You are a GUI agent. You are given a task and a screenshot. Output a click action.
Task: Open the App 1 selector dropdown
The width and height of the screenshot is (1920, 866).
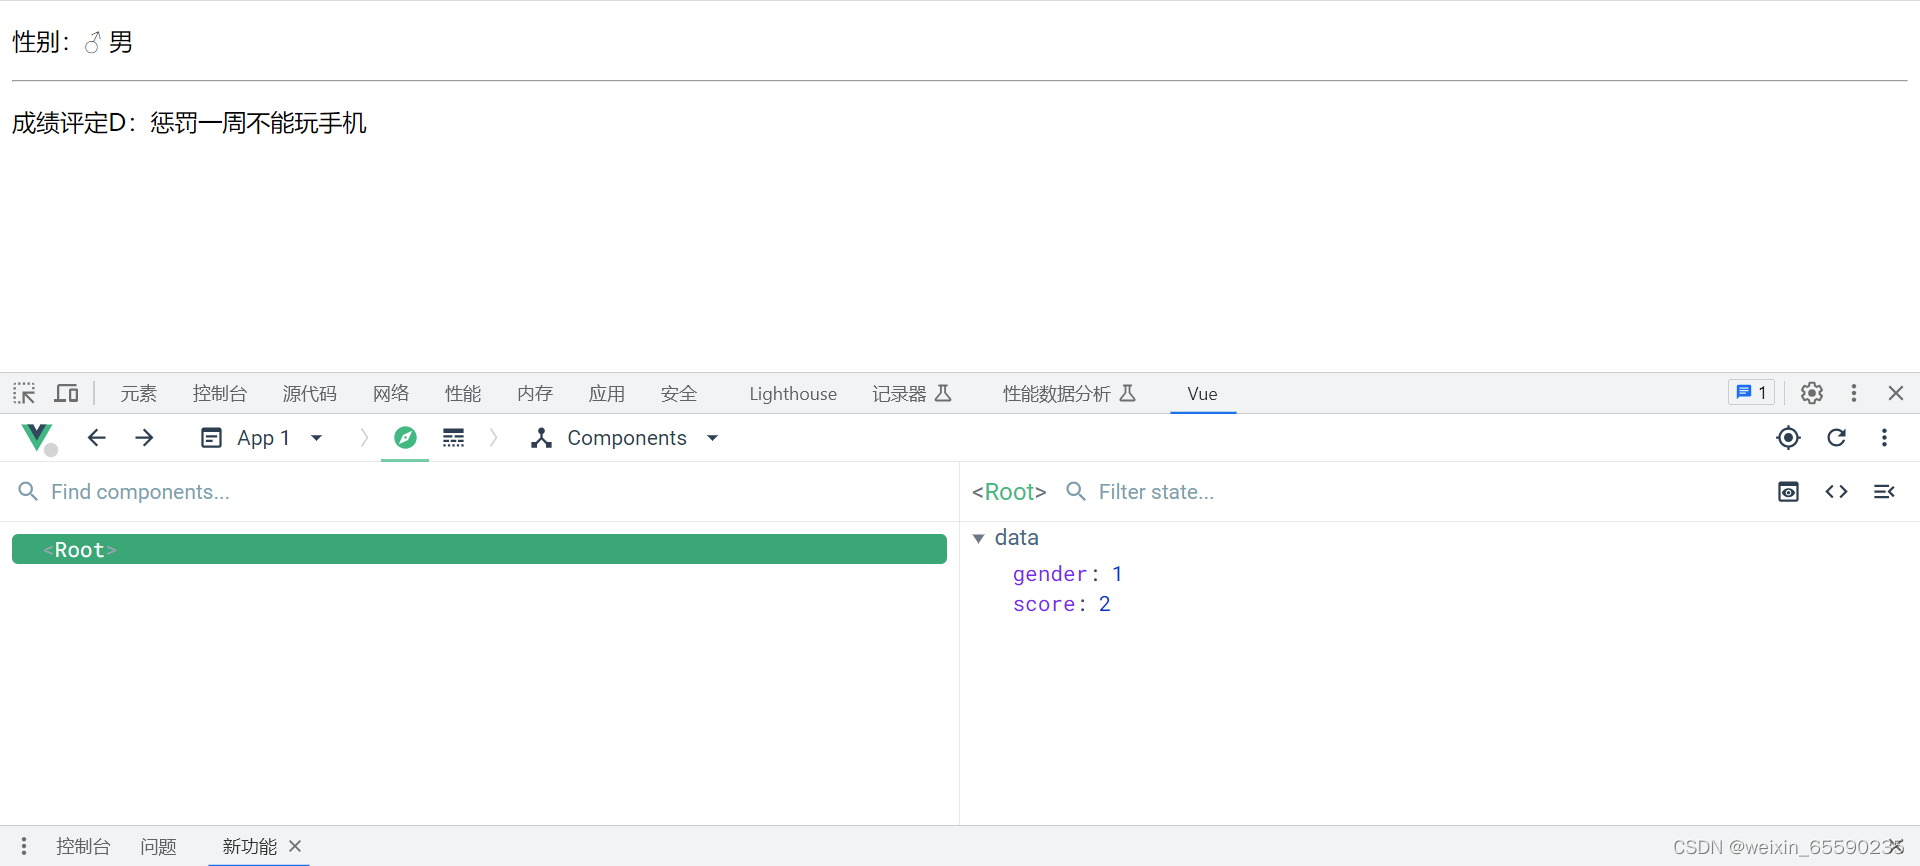(x=262, y=438)
